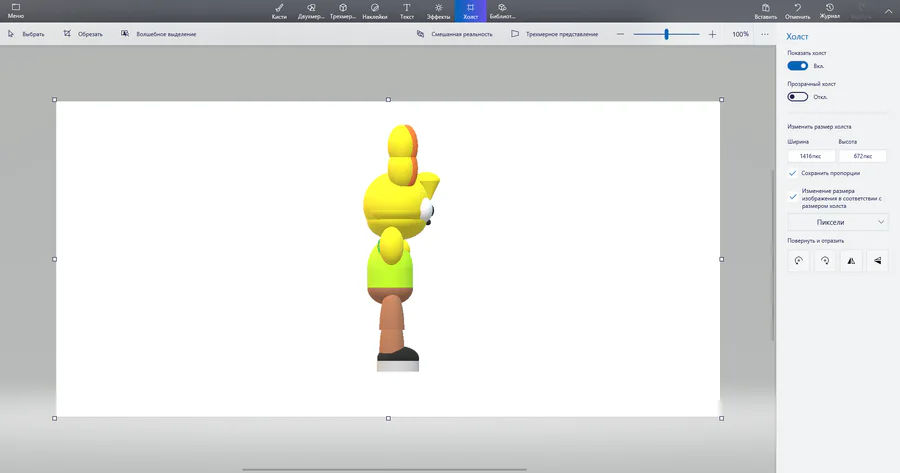Flip canvas vertically button

pyautogui.click(x=878, y=261)
